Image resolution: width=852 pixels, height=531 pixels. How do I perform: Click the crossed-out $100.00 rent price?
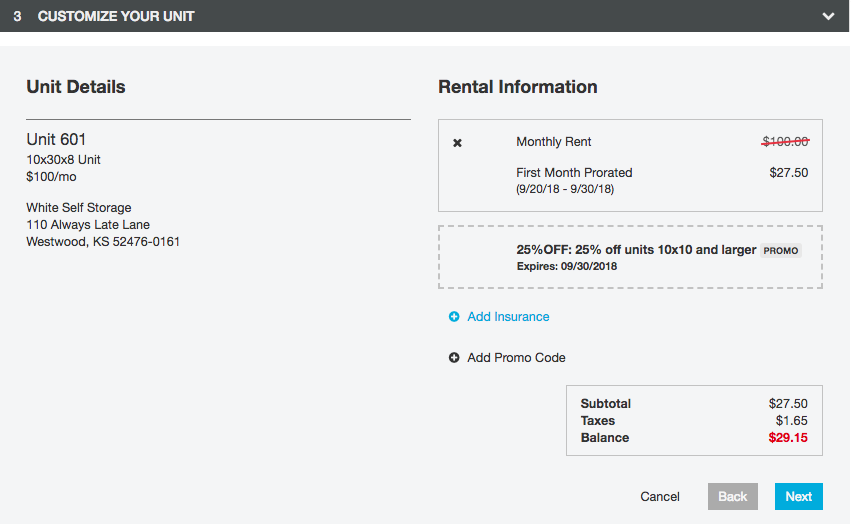pos(785,142)
